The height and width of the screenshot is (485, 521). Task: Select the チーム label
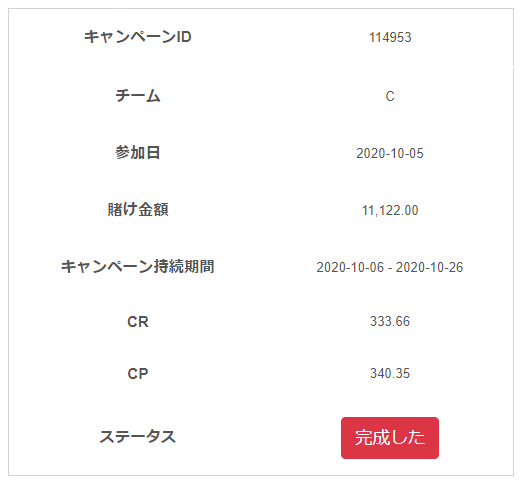pyautogui.click(x=138, y=96)
